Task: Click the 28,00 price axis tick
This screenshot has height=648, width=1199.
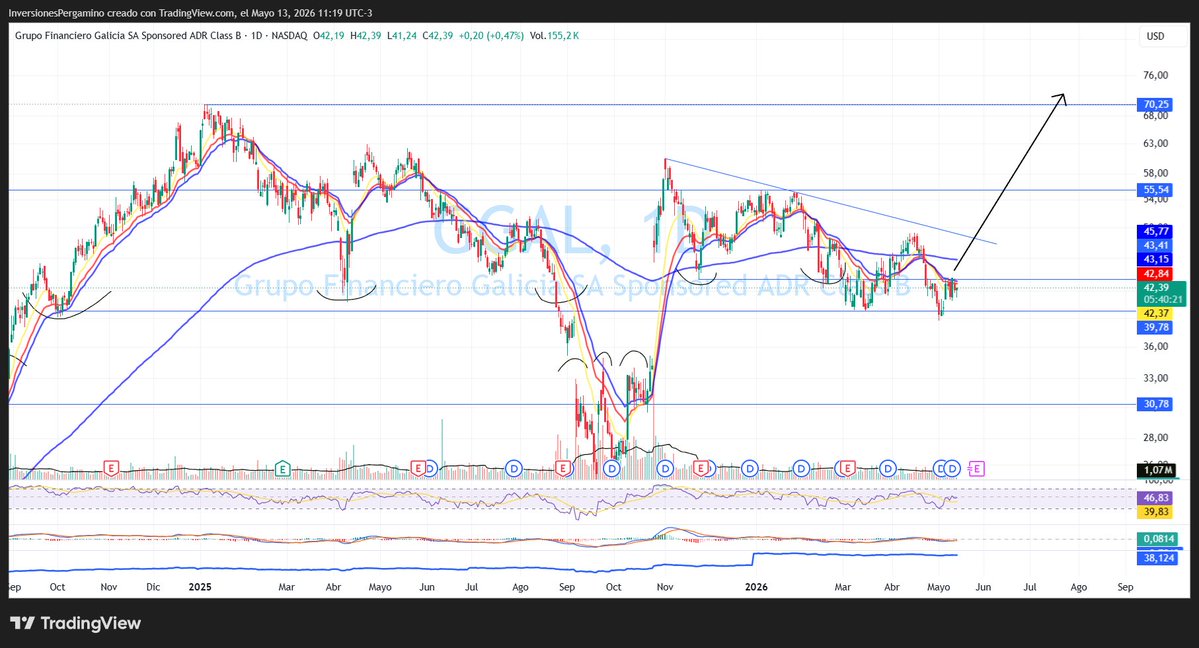Action: [1155, 438]
